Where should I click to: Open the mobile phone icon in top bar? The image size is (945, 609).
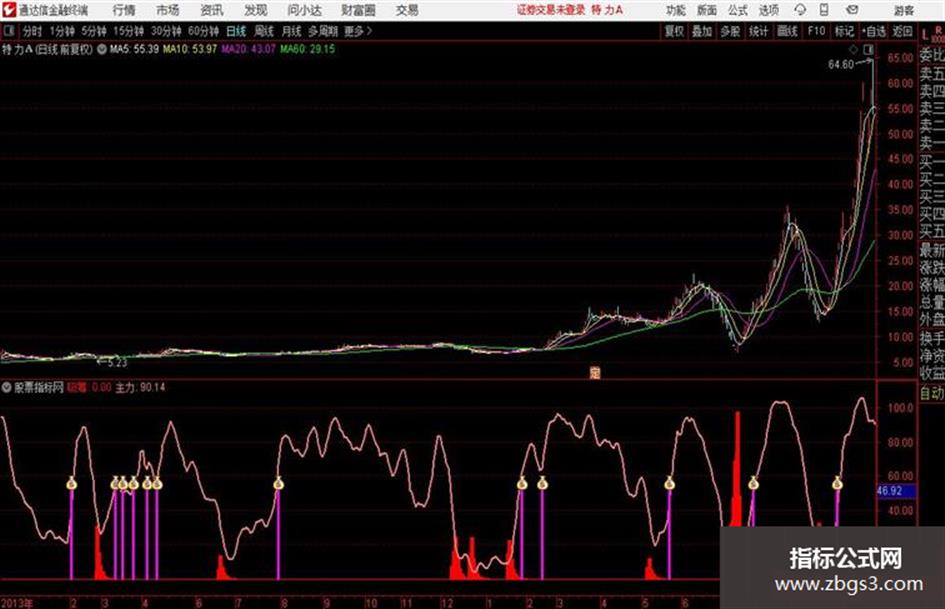point(824,10)
